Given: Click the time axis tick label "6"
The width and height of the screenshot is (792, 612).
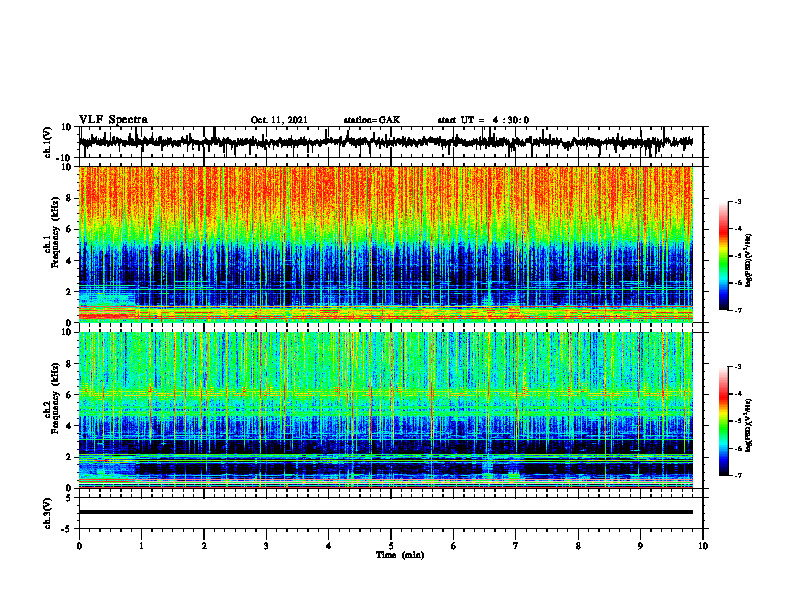Looking at the screenshot, I should (x=454, y=546).
